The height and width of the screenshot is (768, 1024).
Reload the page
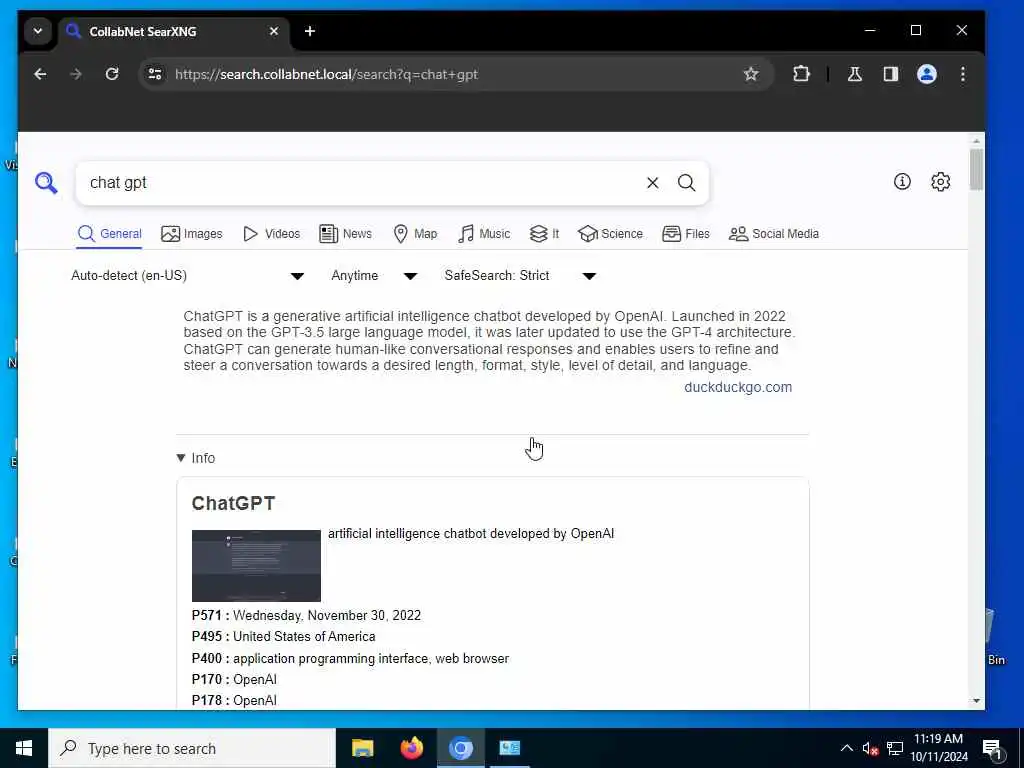(x=112, y=74)
